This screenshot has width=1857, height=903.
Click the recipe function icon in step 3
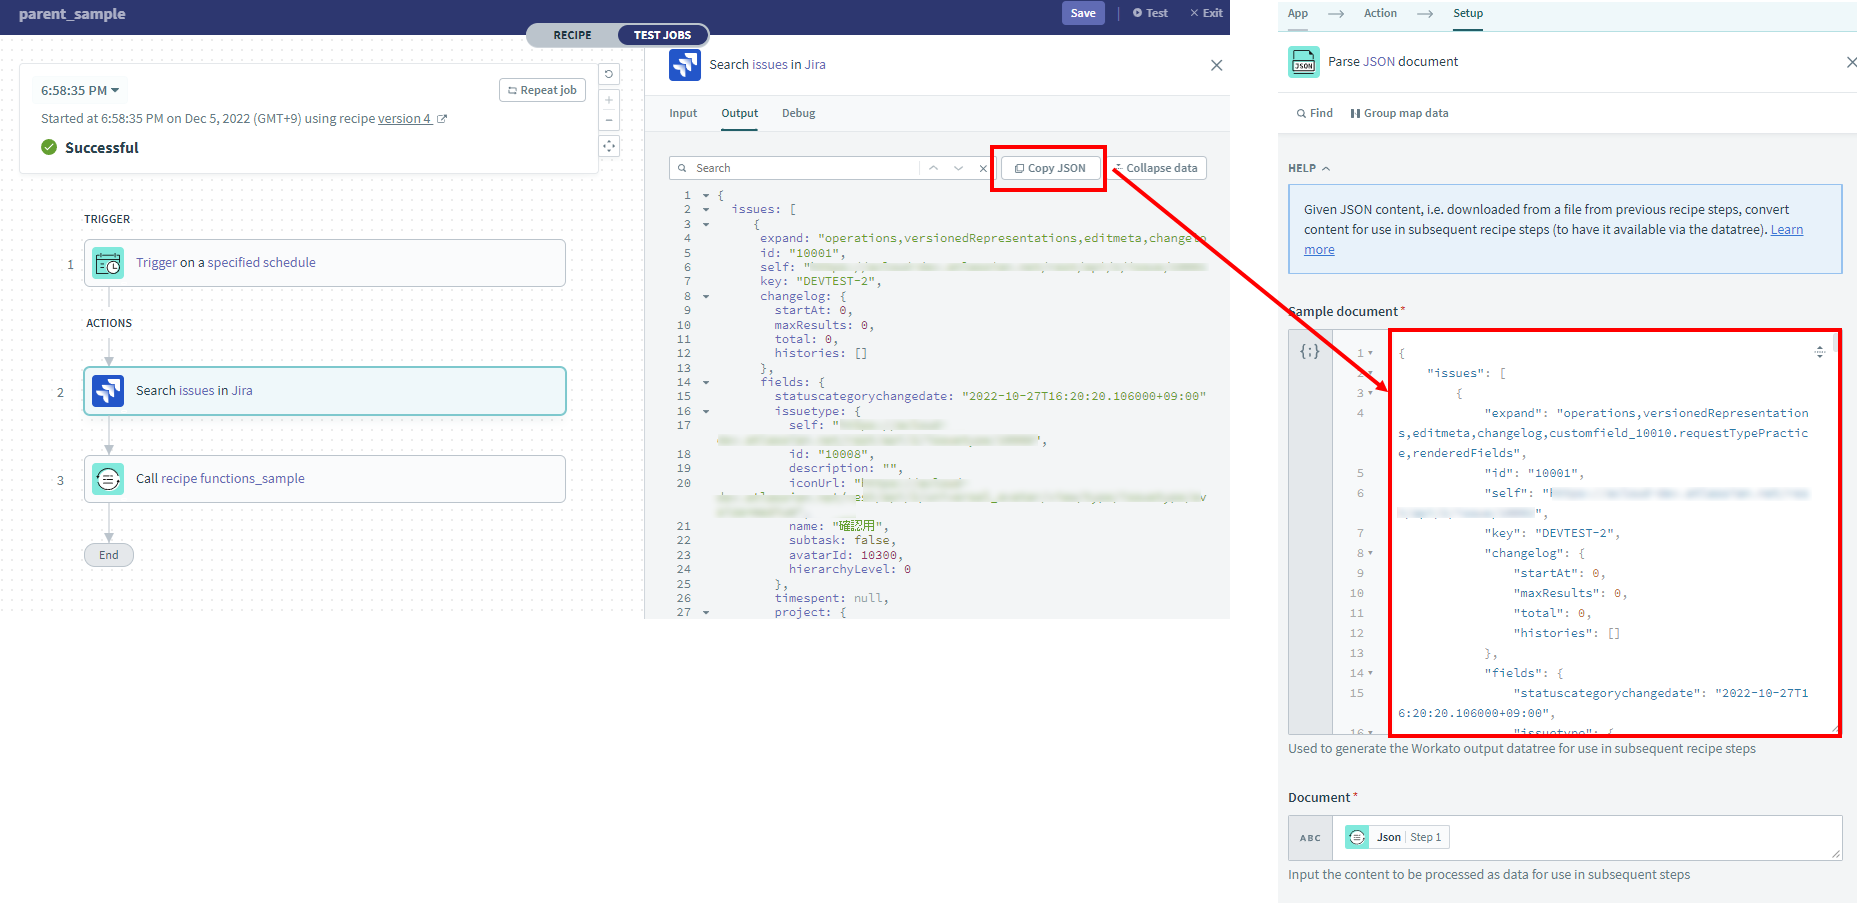pyautogui.click(x=108, y=479)
